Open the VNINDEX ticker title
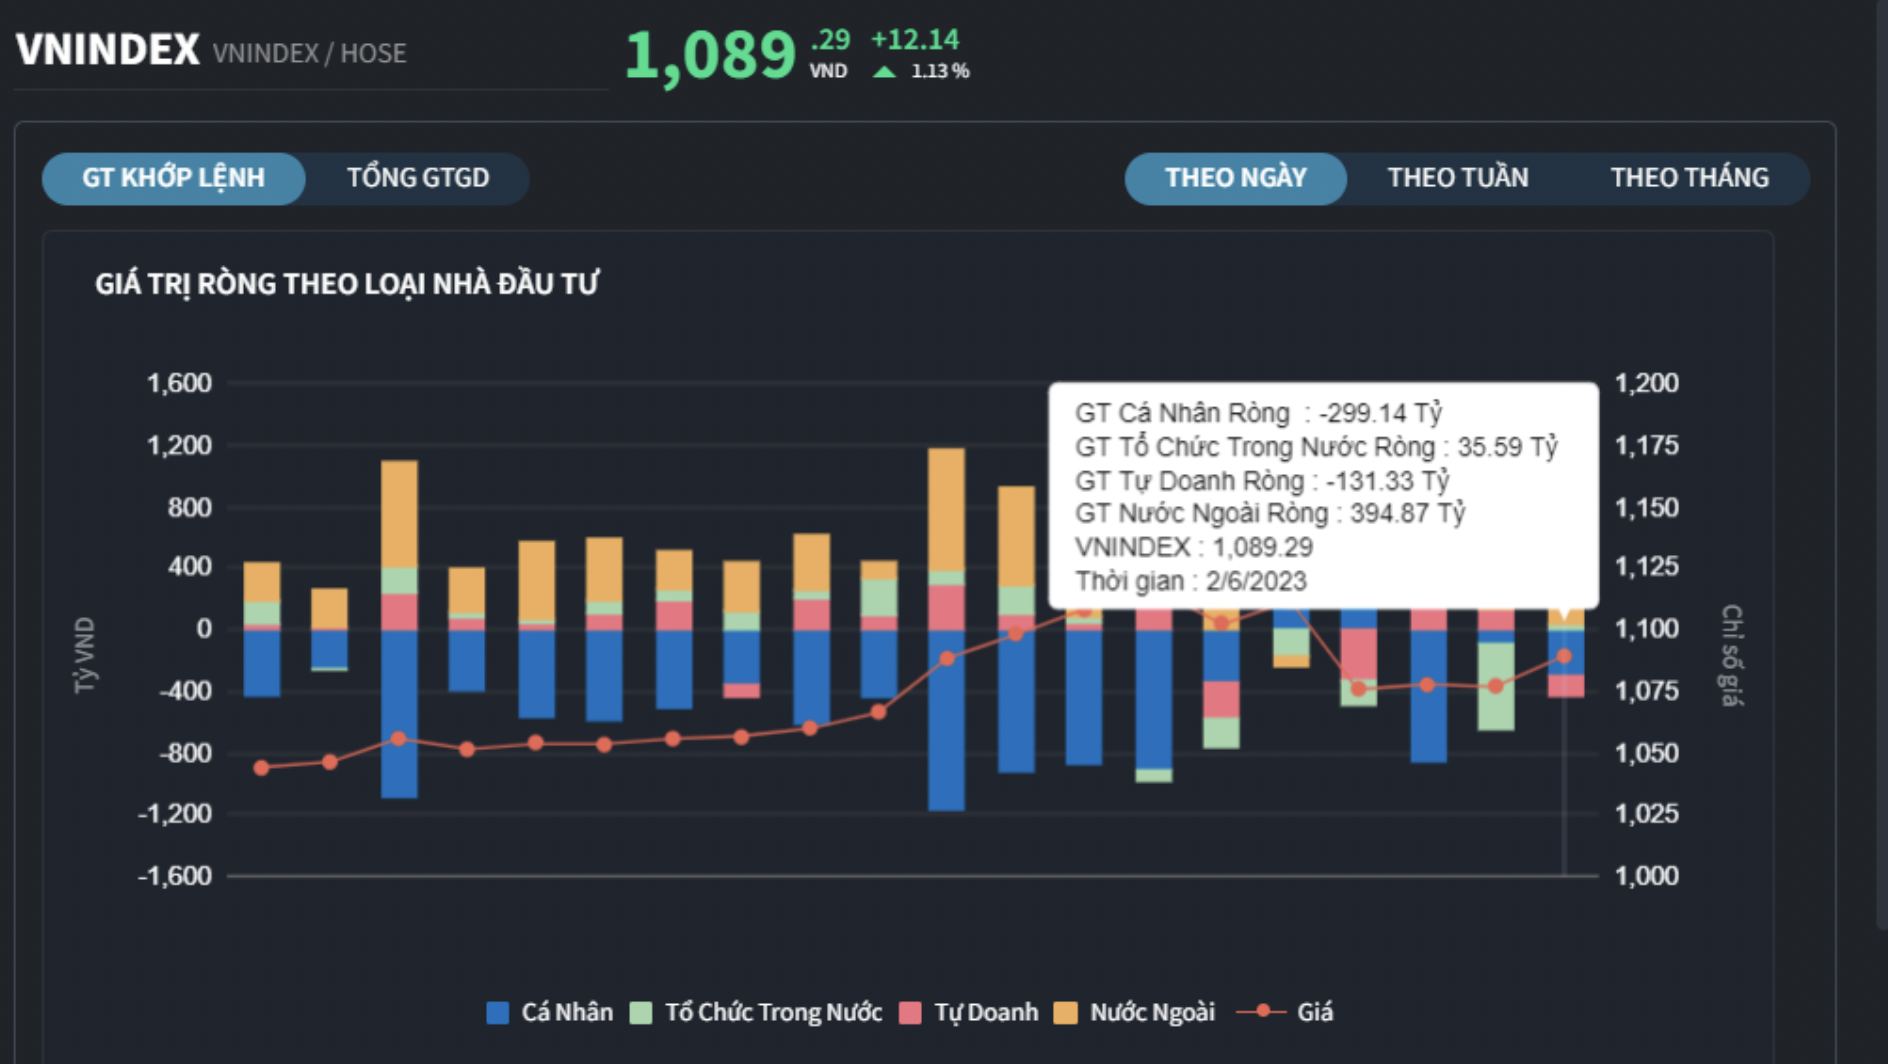Screen dimensions: 1888x1064 click(108, 50)
